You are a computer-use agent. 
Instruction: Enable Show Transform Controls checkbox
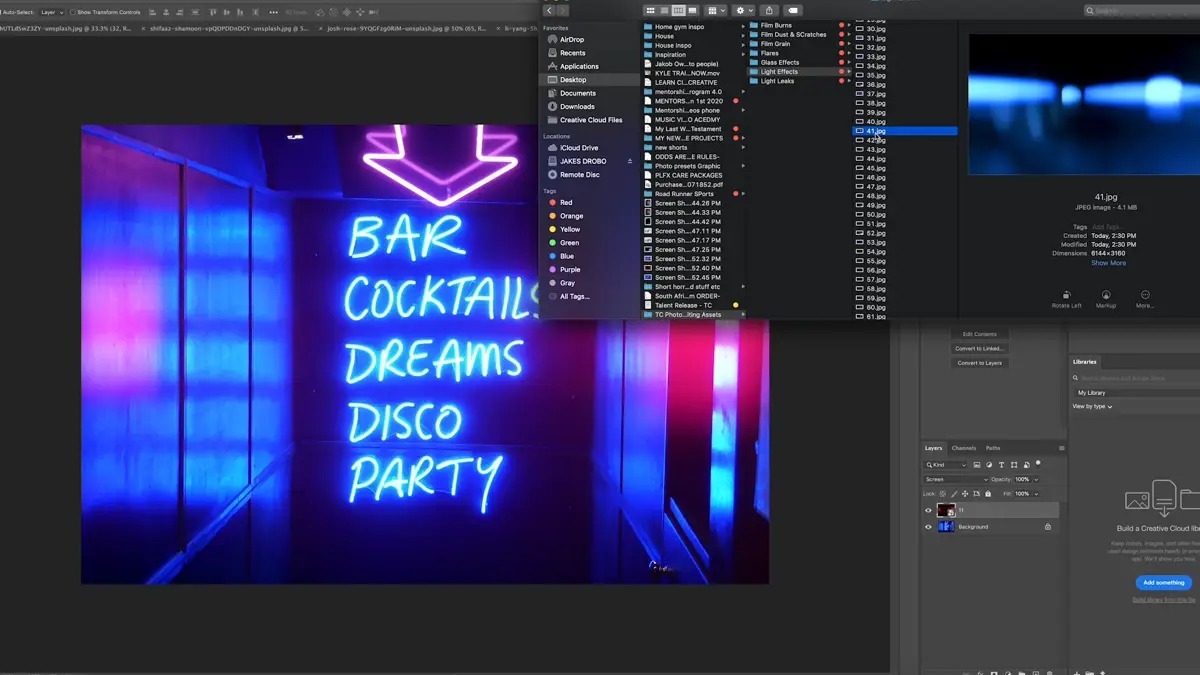point(73,12)
